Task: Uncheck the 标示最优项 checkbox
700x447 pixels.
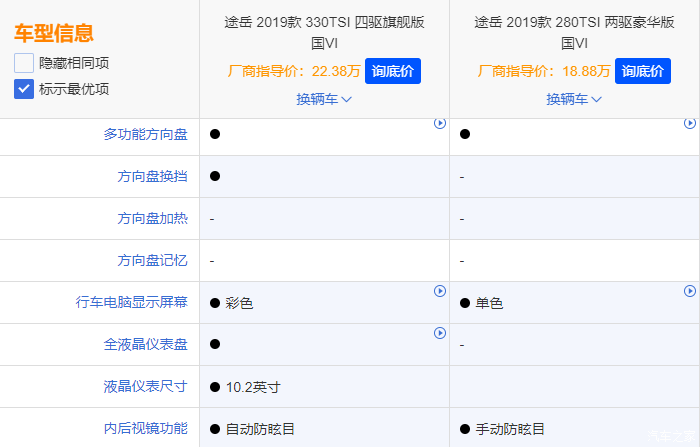Action: tap(24, 89)
